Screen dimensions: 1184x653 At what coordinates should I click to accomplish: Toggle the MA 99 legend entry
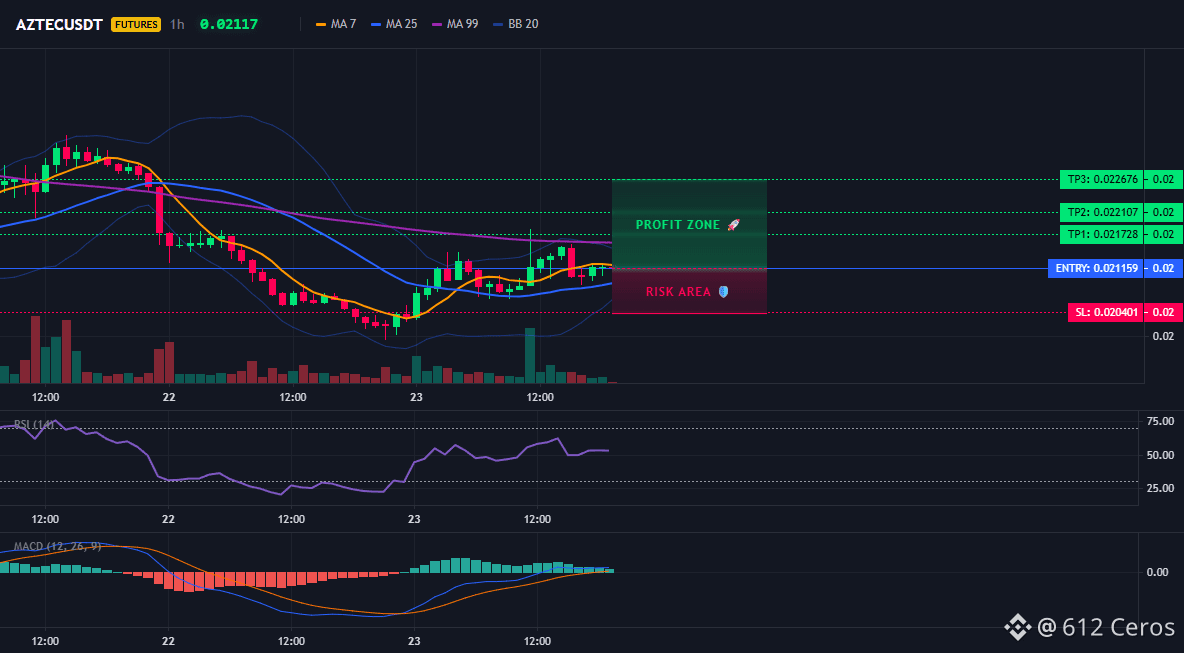point(455,24)
